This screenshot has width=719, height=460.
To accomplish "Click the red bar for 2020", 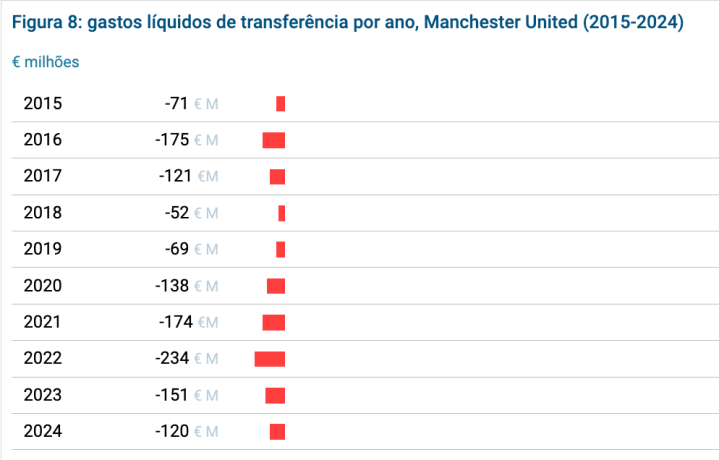I will (x=276, y=286).
